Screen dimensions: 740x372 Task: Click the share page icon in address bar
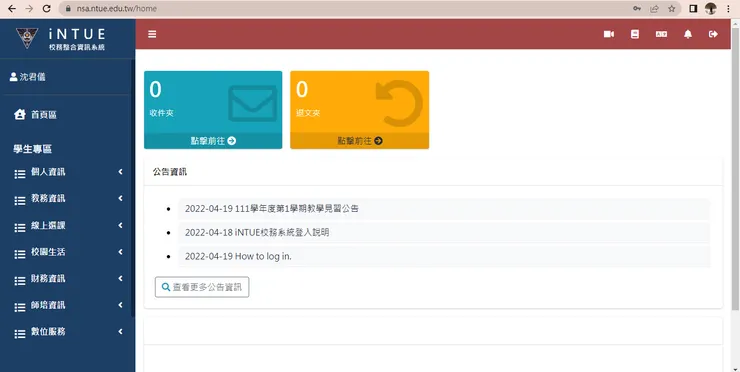pyautogui.click(x=654, y=8)
